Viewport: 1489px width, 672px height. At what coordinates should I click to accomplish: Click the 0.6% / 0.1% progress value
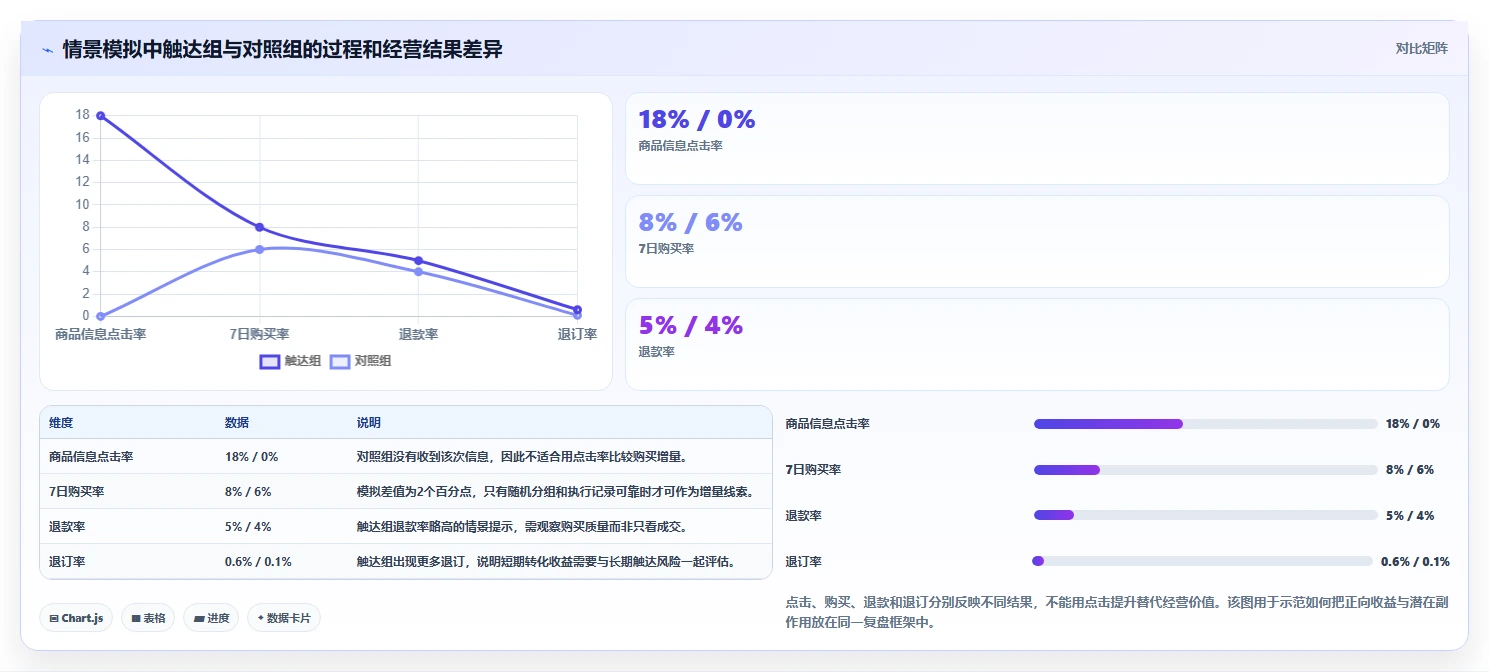(x=1415, y=561)
